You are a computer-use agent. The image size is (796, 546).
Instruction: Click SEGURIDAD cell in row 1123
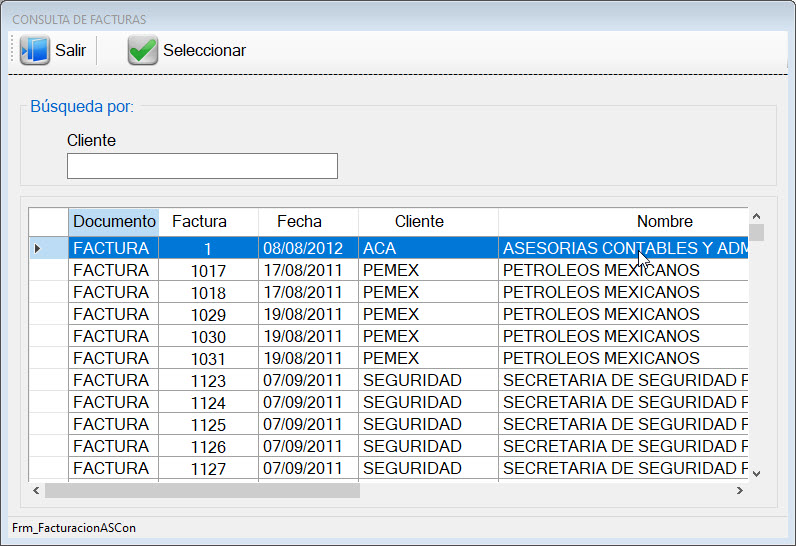point(428,380)
